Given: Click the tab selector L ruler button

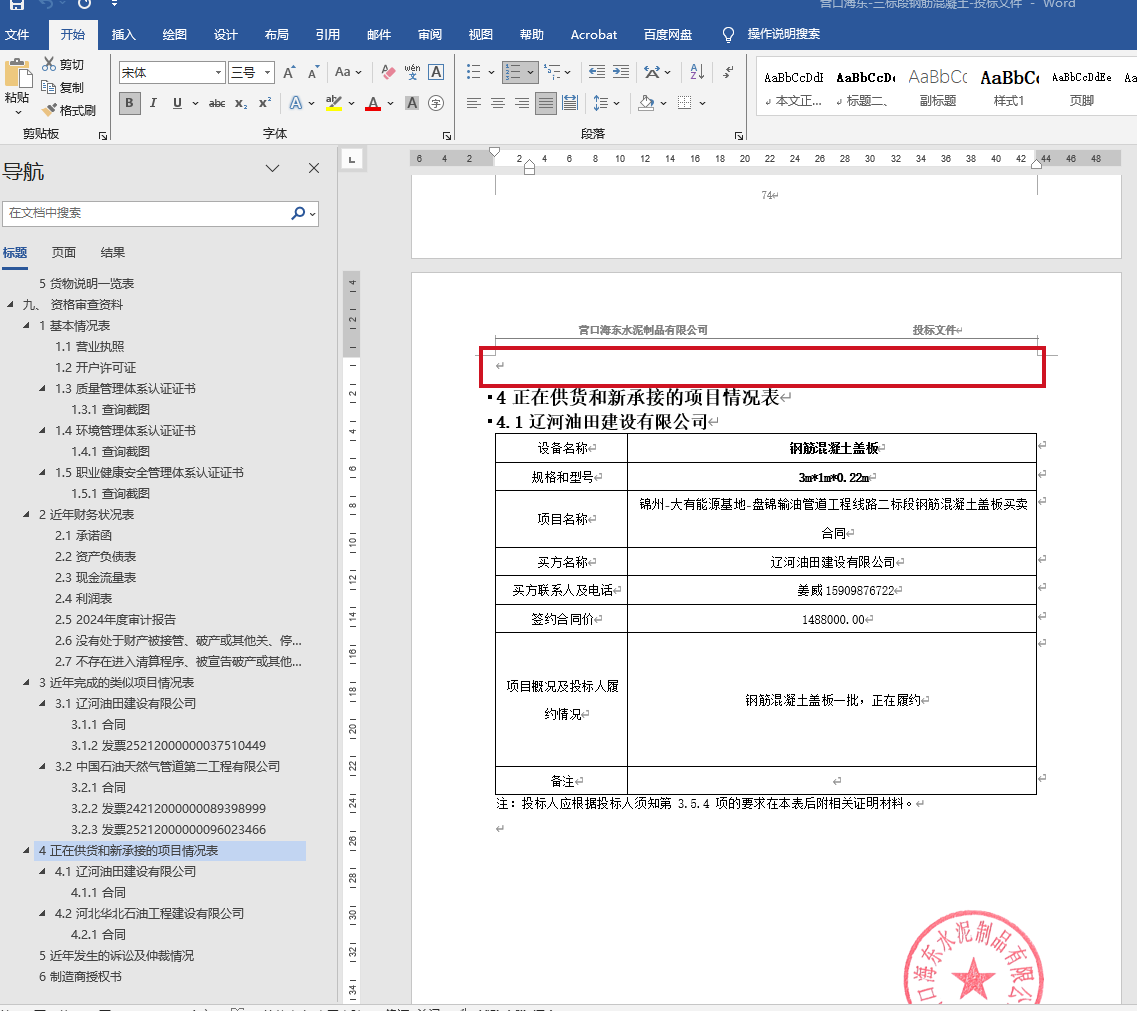Looking at the screenshot, I should 352,159.
